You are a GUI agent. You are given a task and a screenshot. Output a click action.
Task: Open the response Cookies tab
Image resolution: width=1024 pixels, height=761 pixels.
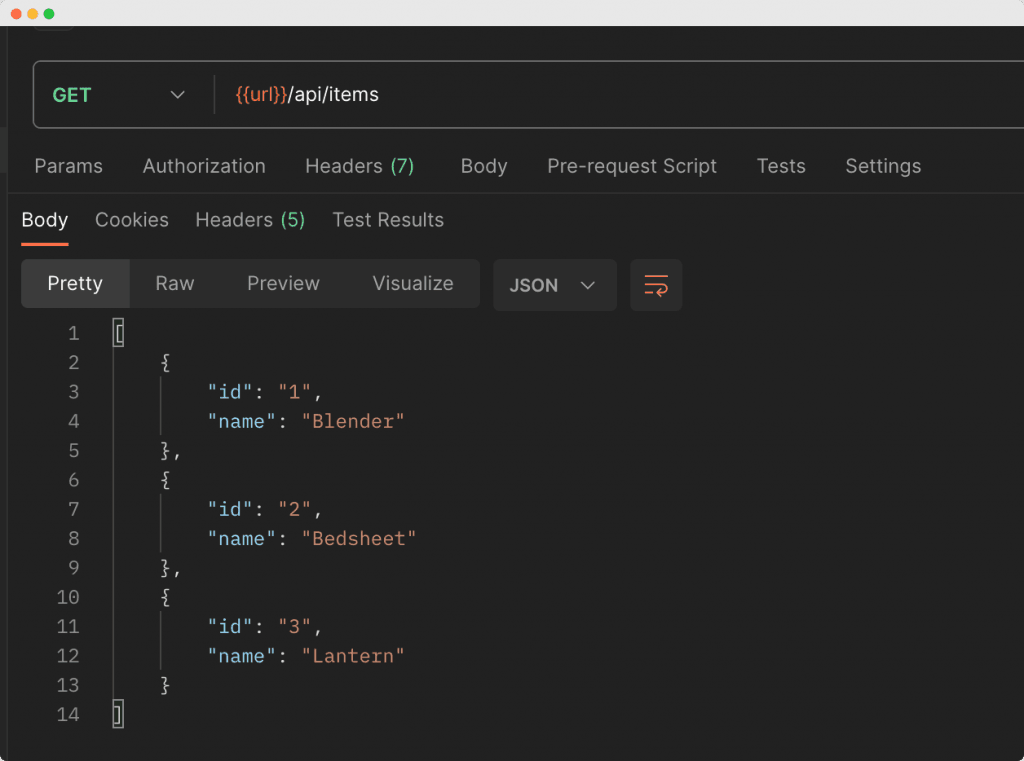(132, 220)
